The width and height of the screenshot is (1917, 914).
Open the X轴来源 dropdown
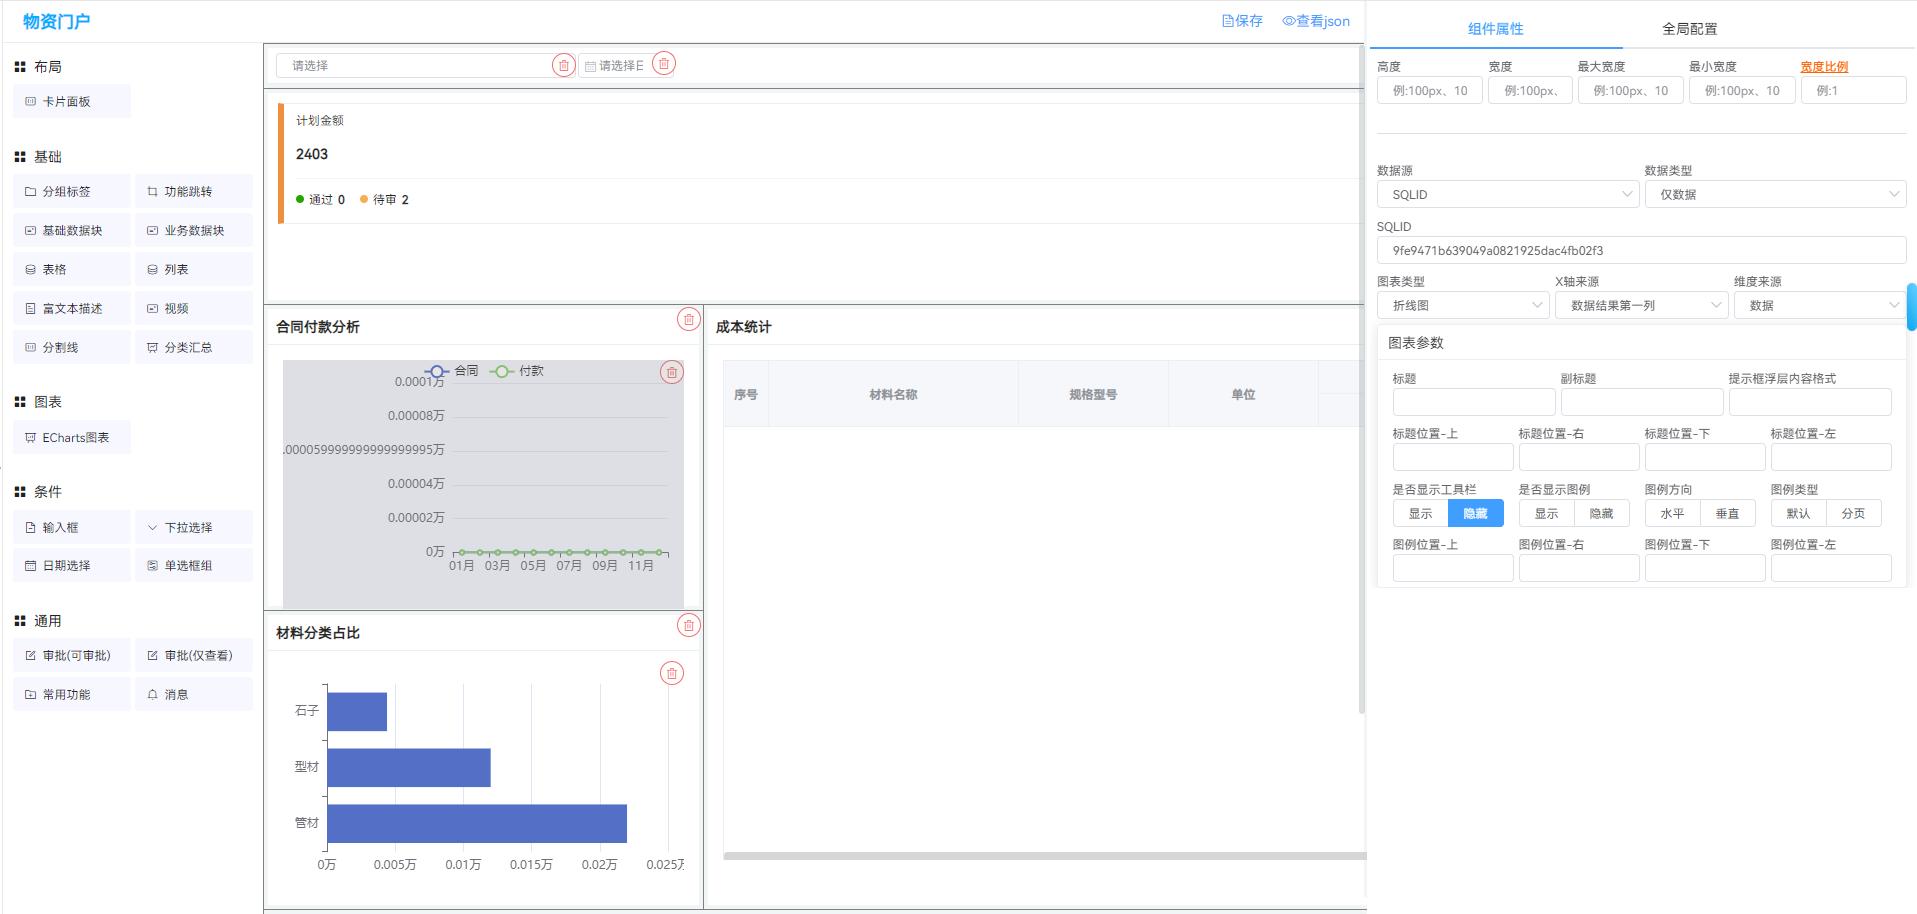1641,306
